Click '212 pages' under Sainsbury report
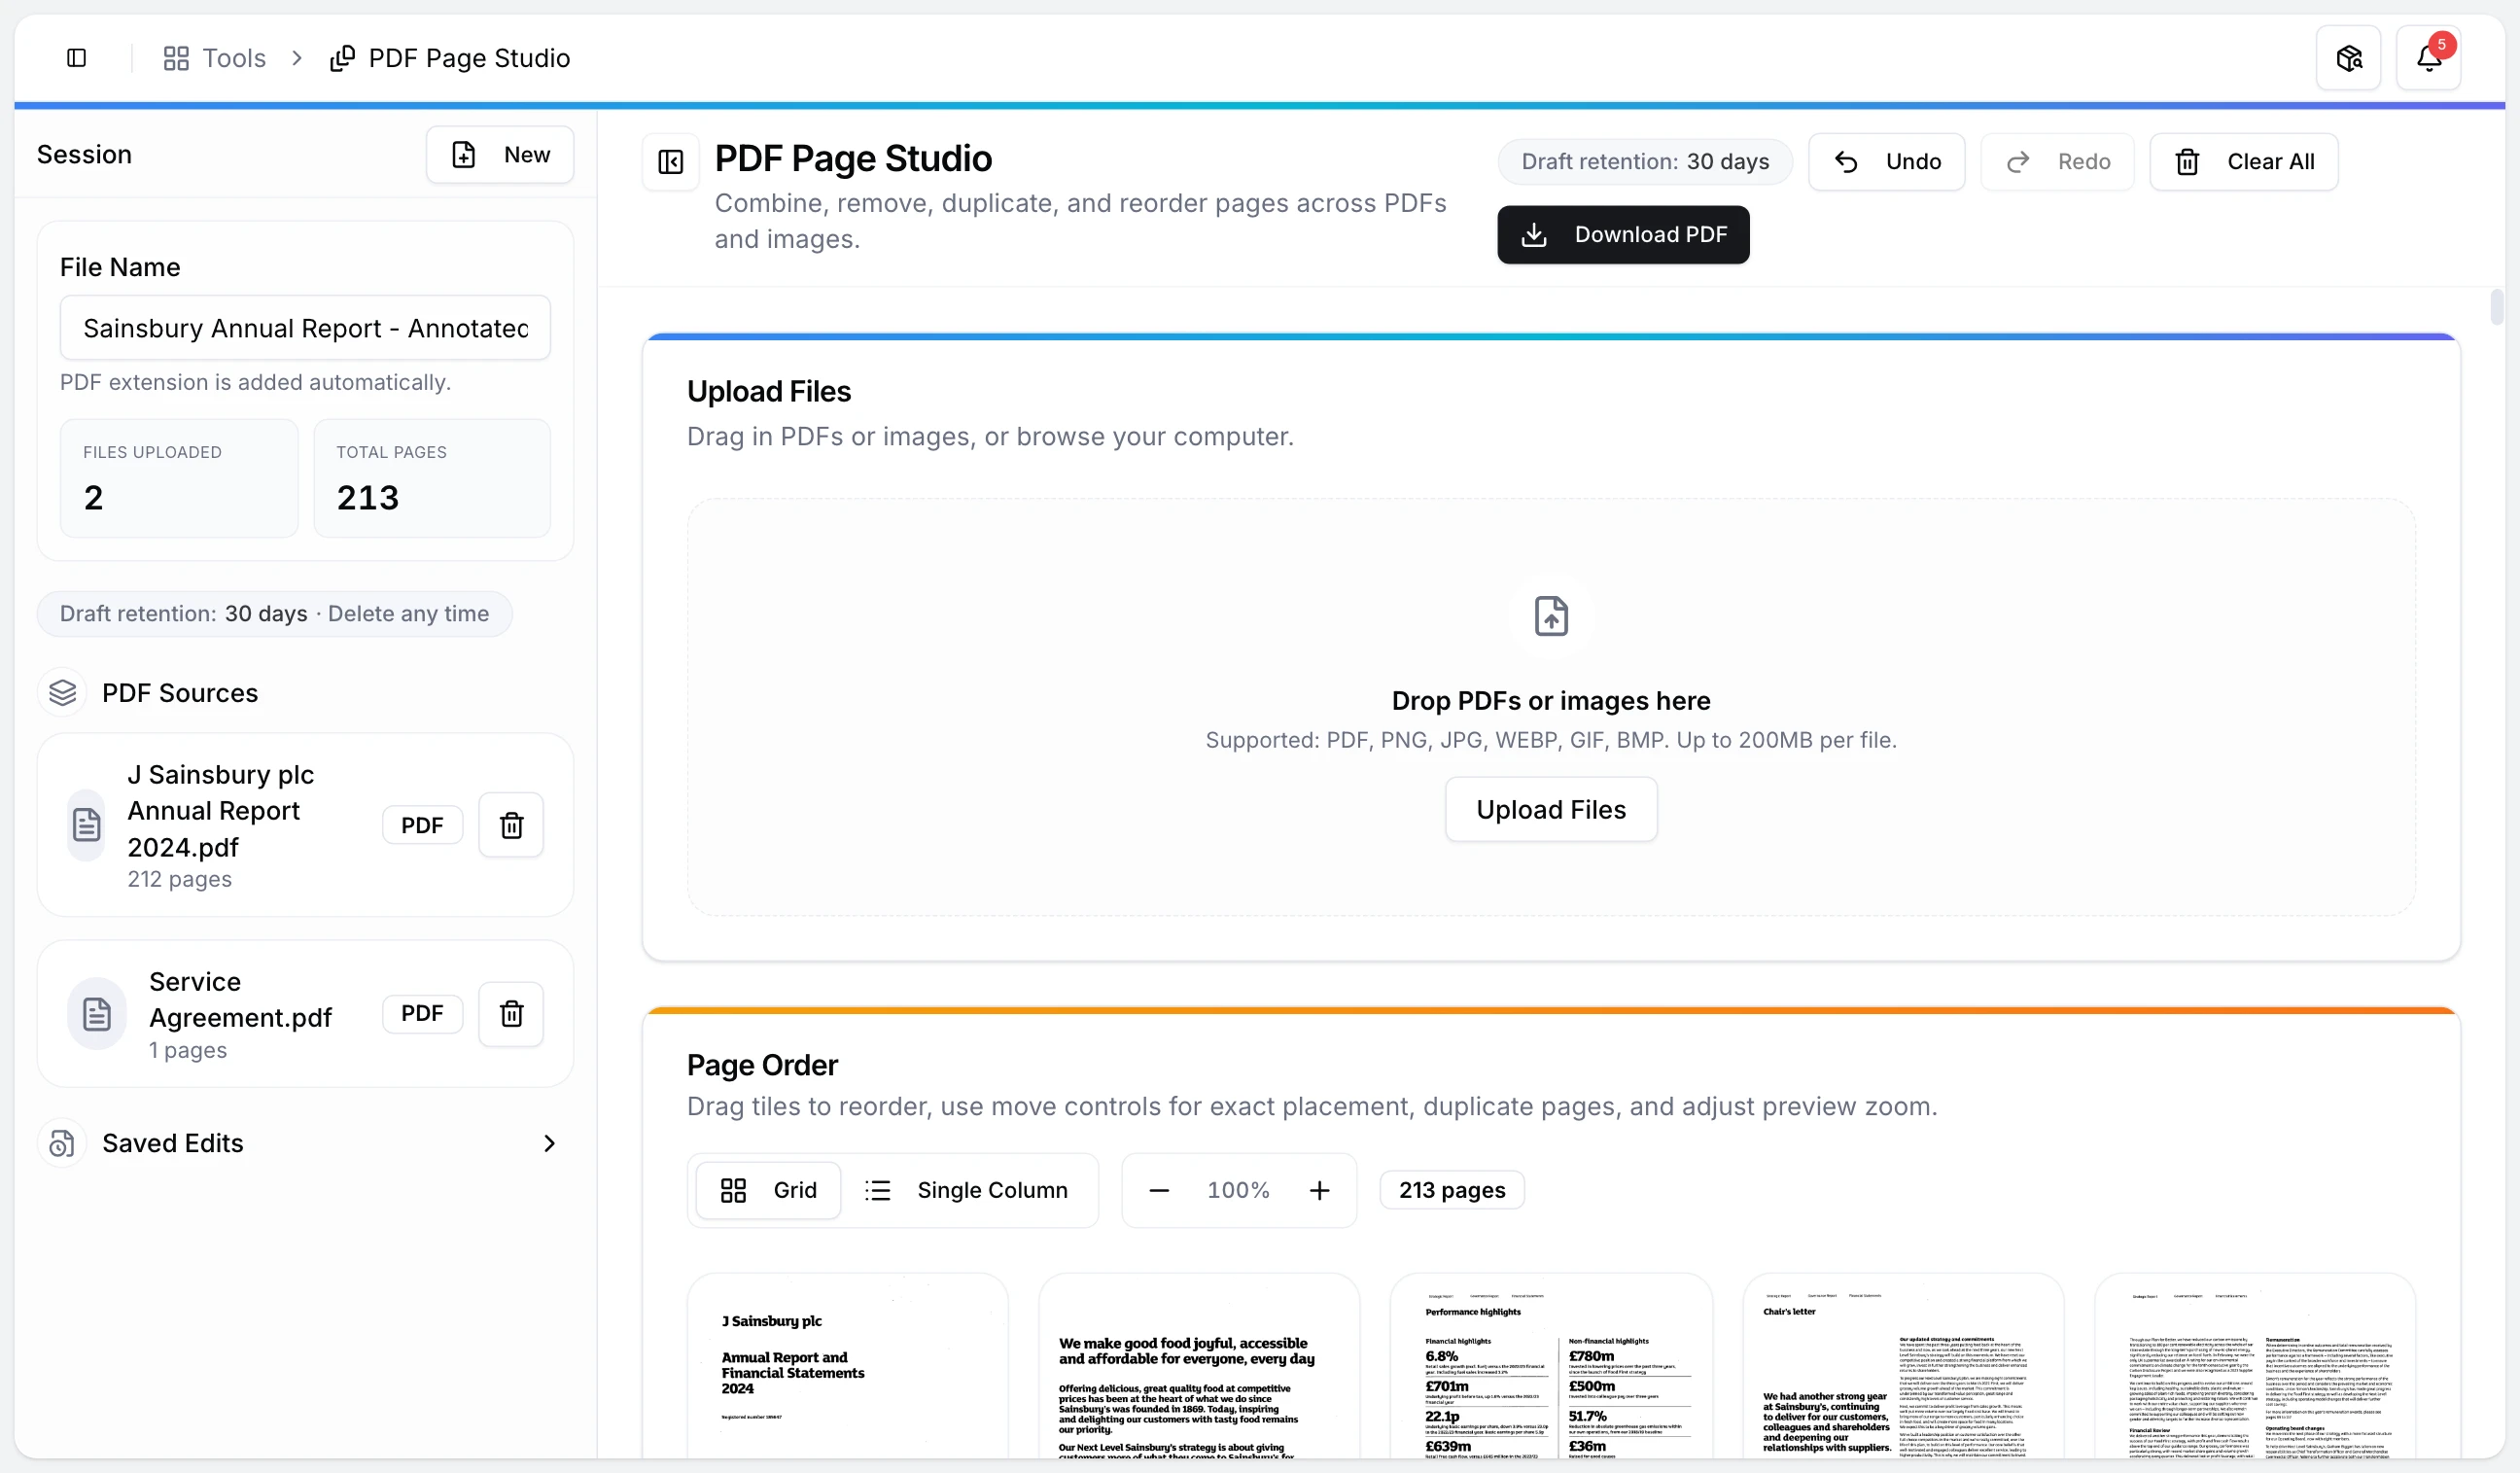Viewport: 2520px width, 1473px height. (179, 879)
